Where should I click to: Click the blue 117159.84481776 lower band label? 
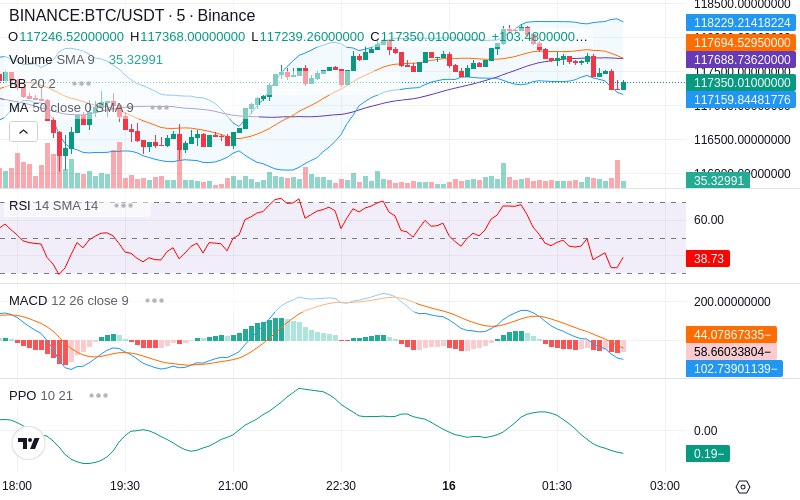click(x=741, y=99)
